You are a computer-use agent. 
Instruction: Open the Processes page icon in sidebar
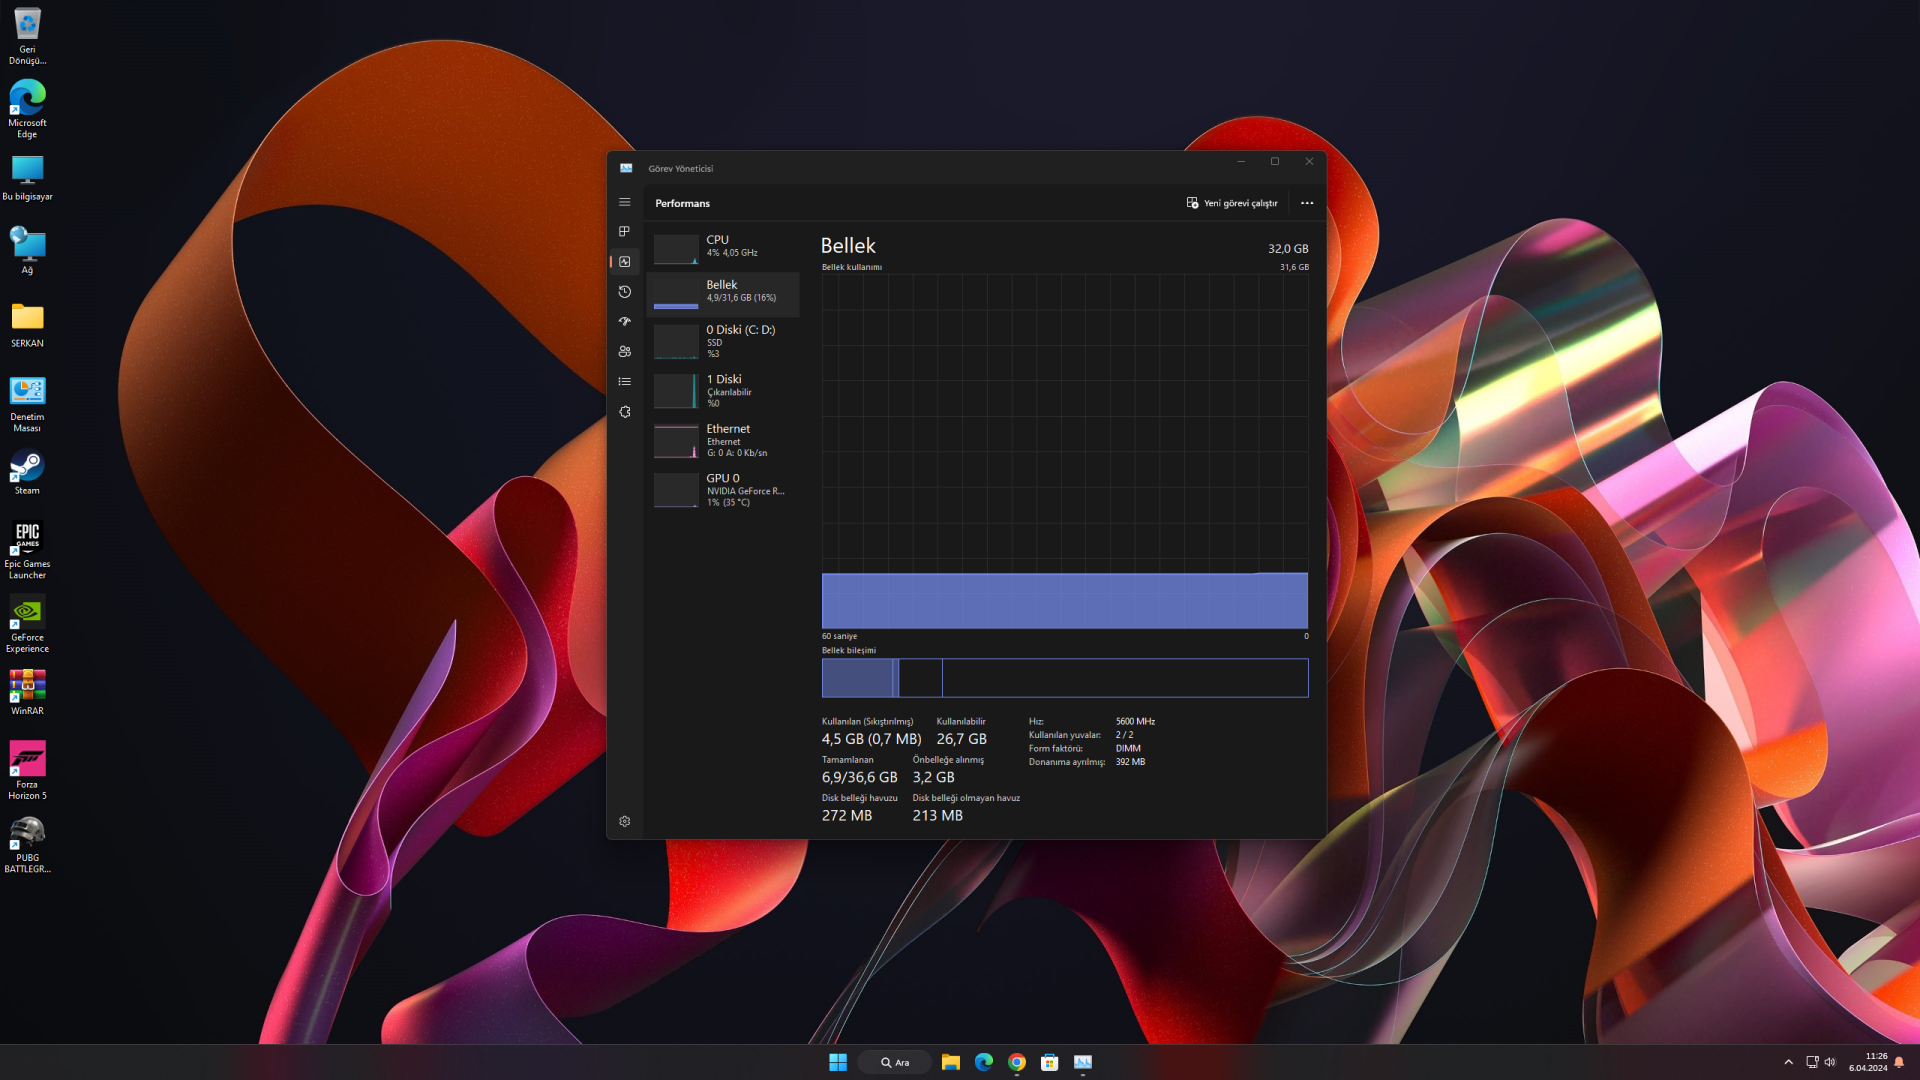[624, 231]
